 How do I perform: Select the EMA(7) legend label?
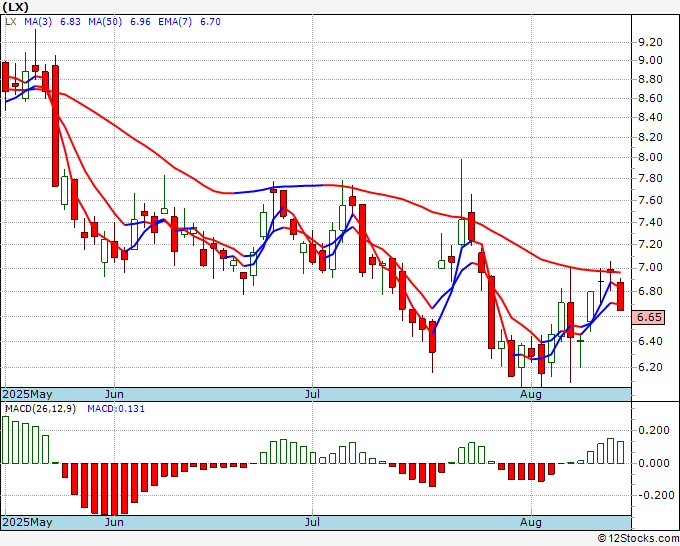(175, 22)
